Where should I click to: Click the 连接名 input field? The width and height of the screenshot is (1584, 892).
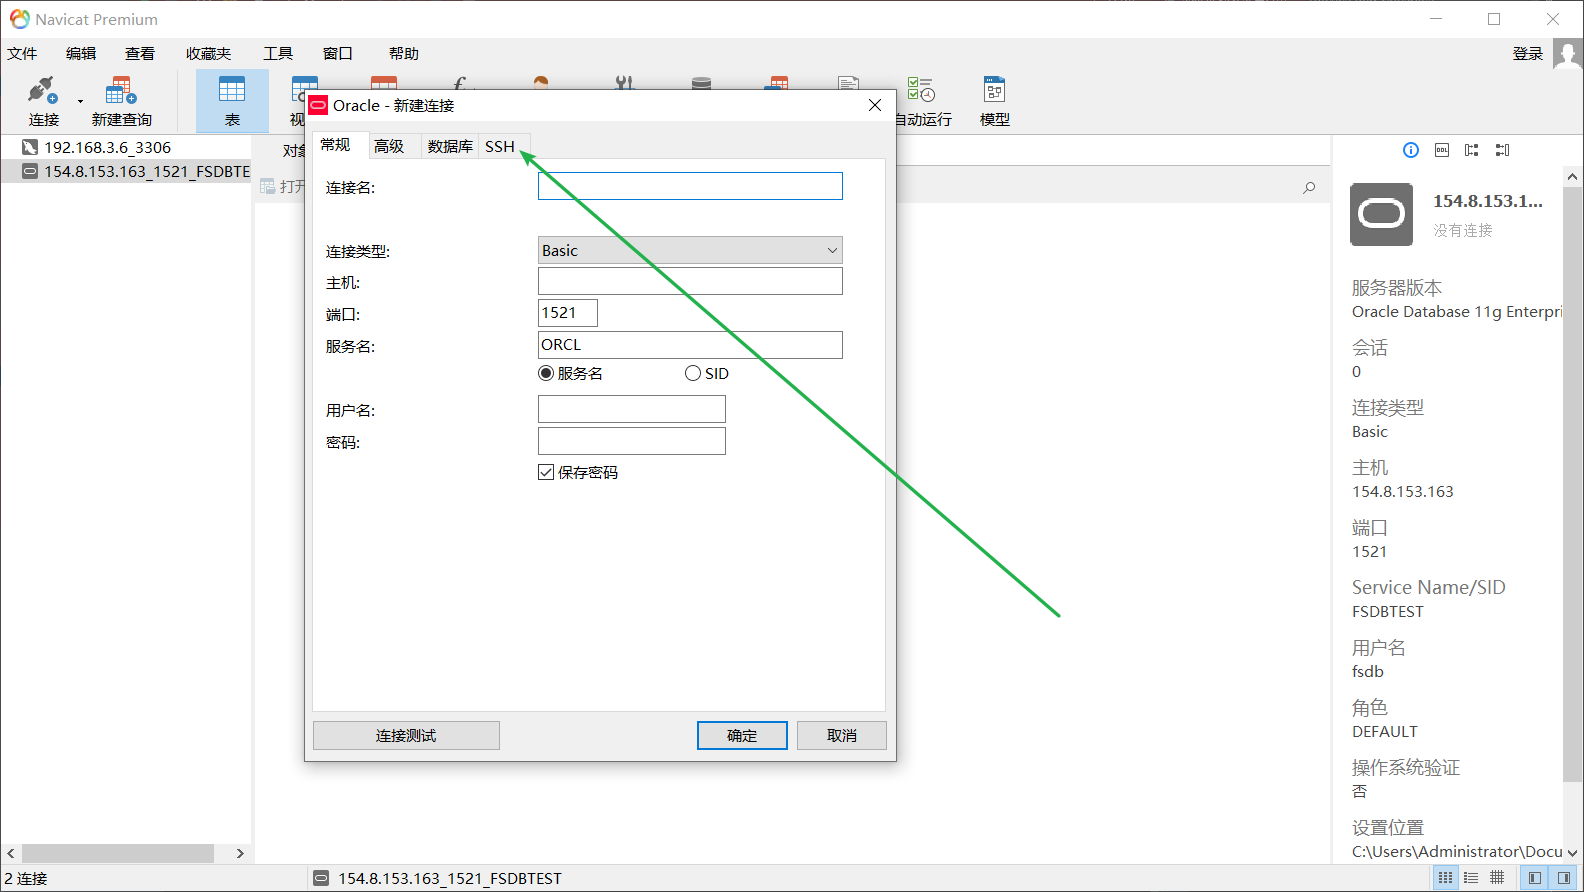(x=690, y=186)
